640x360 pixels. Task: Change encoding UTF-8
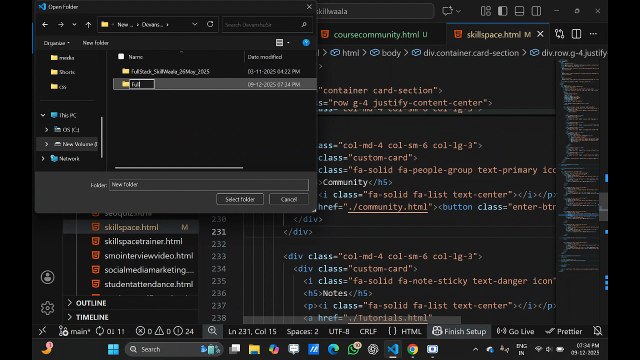339,331
